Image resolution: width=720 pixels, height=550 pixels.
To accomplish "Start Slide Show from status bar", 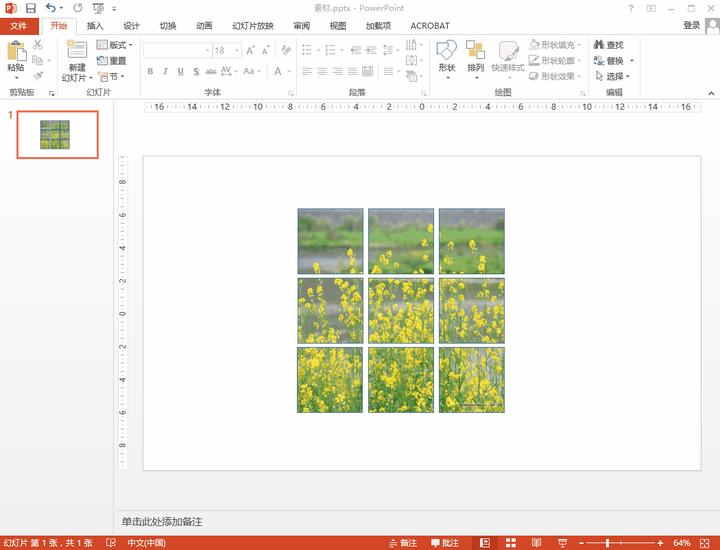I will click(562, 543).
